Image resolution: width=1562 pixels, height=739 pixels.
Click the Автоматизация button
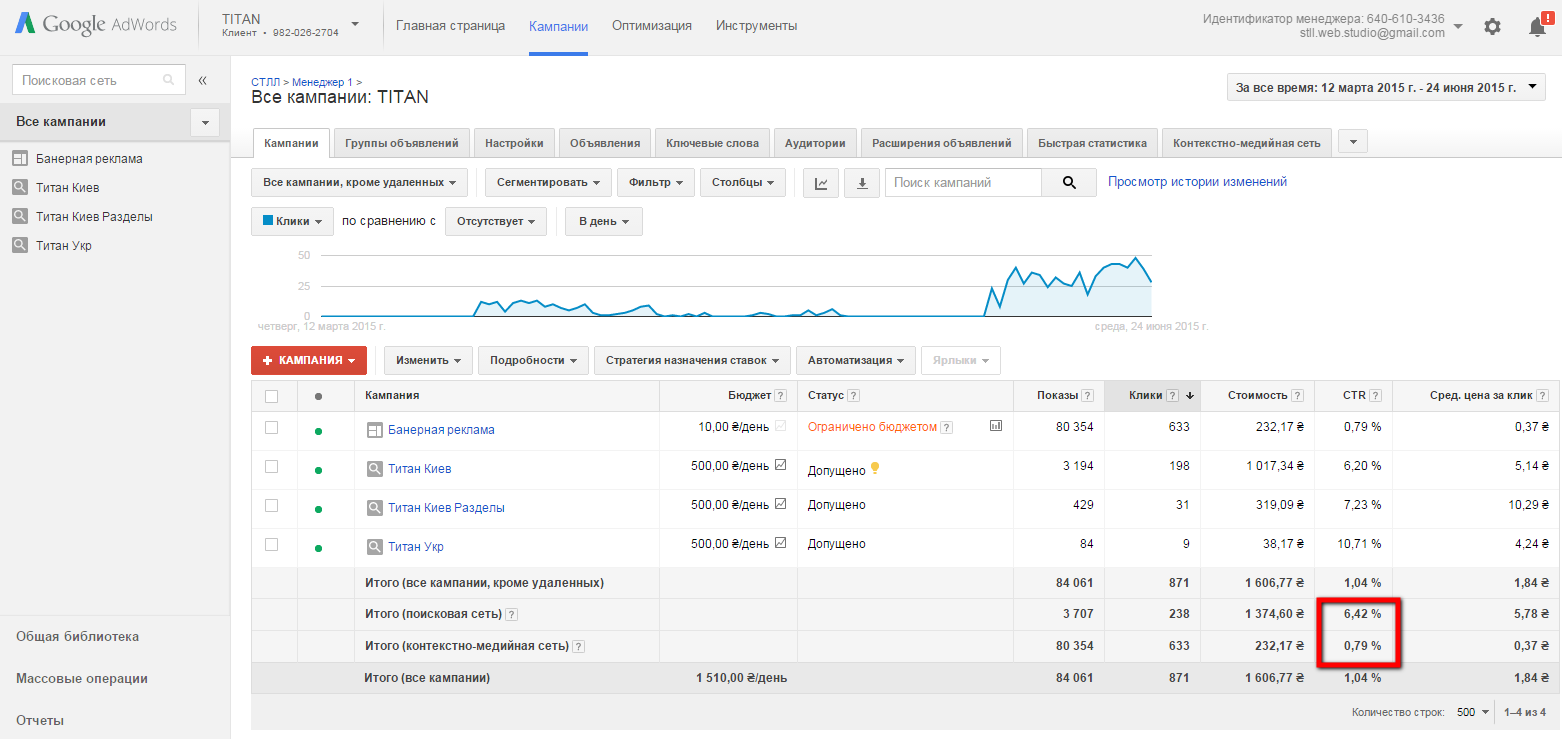point(855,360)
